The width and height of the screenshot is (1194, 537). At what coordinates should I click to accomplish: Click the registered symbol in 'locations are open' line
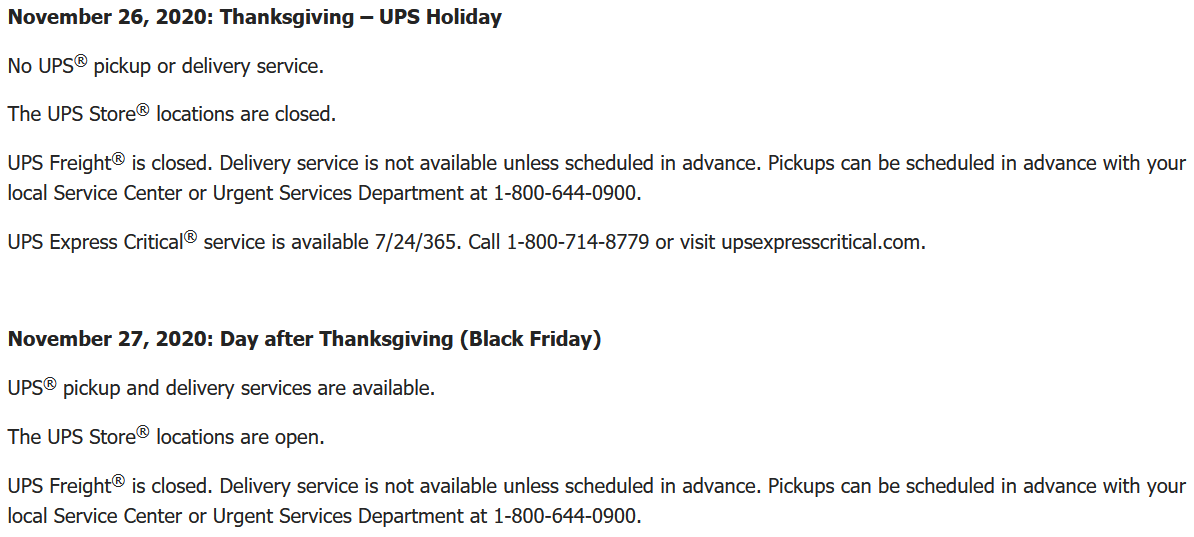(x=142, y=432)
